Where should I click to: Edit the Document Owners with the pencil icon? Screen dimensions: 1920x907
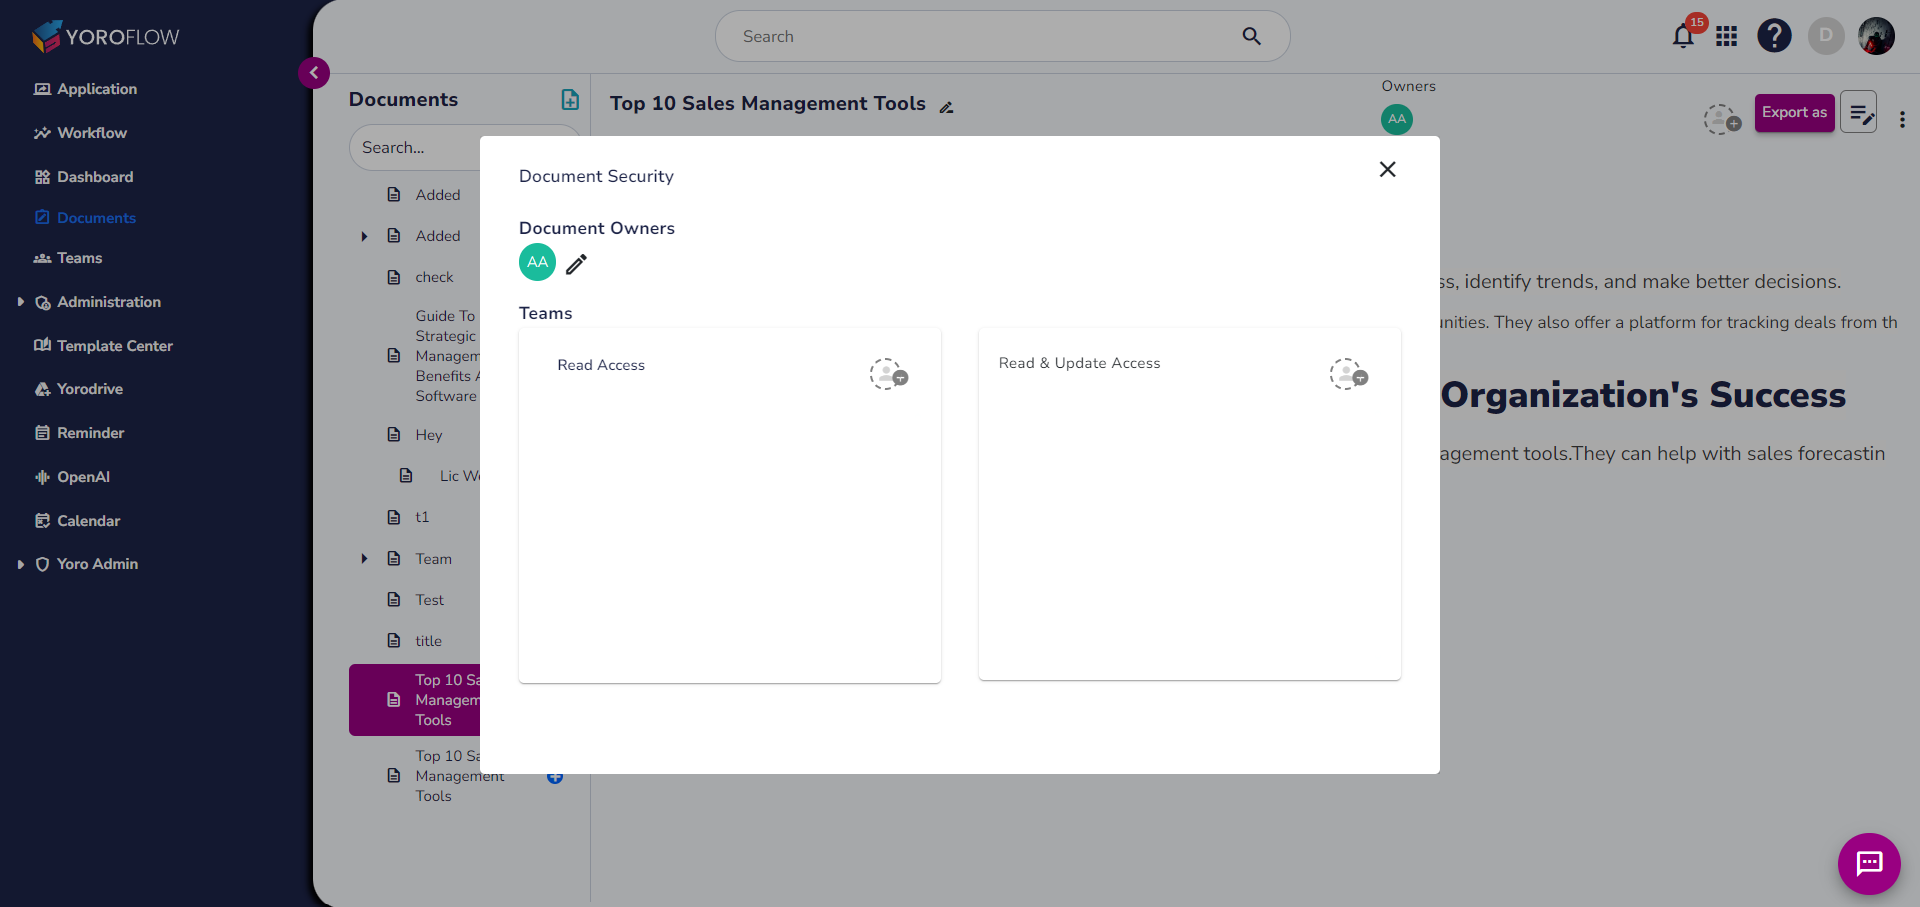click(x=576, y=263)
